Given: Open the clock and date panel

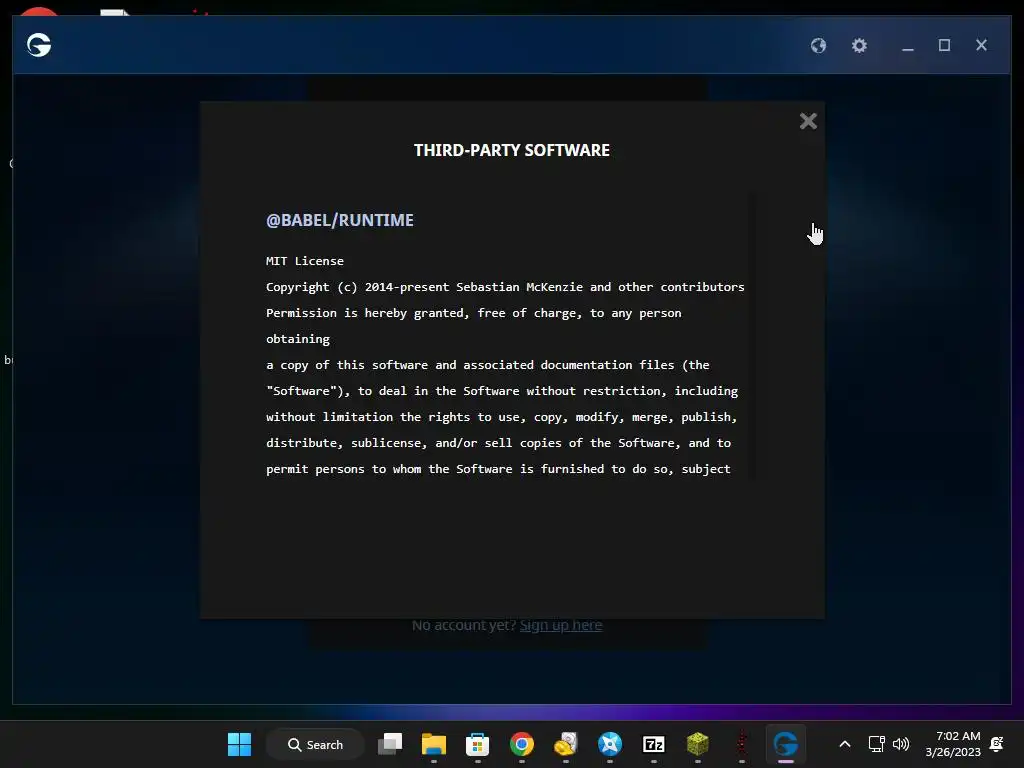Looking at the screenshot, I should point(953,744).
